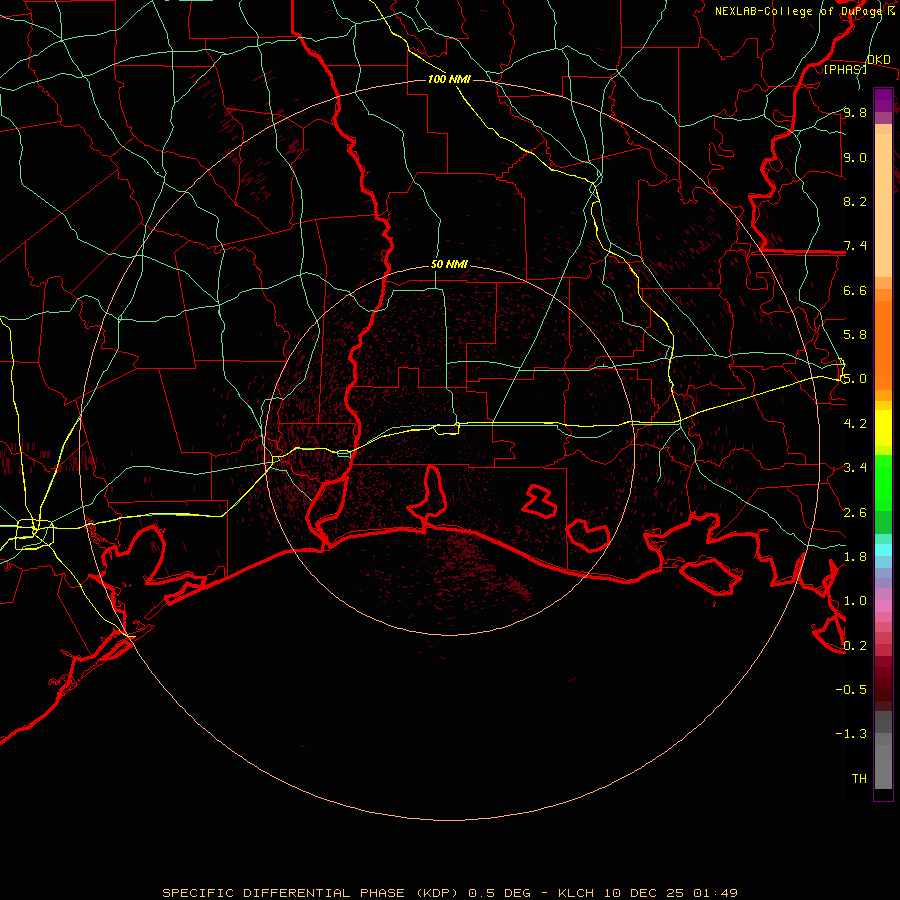Click the 1.8 scale label
The height and width of the screenshot is (900, 900).
pyautogui.click(x=855, y=556)
